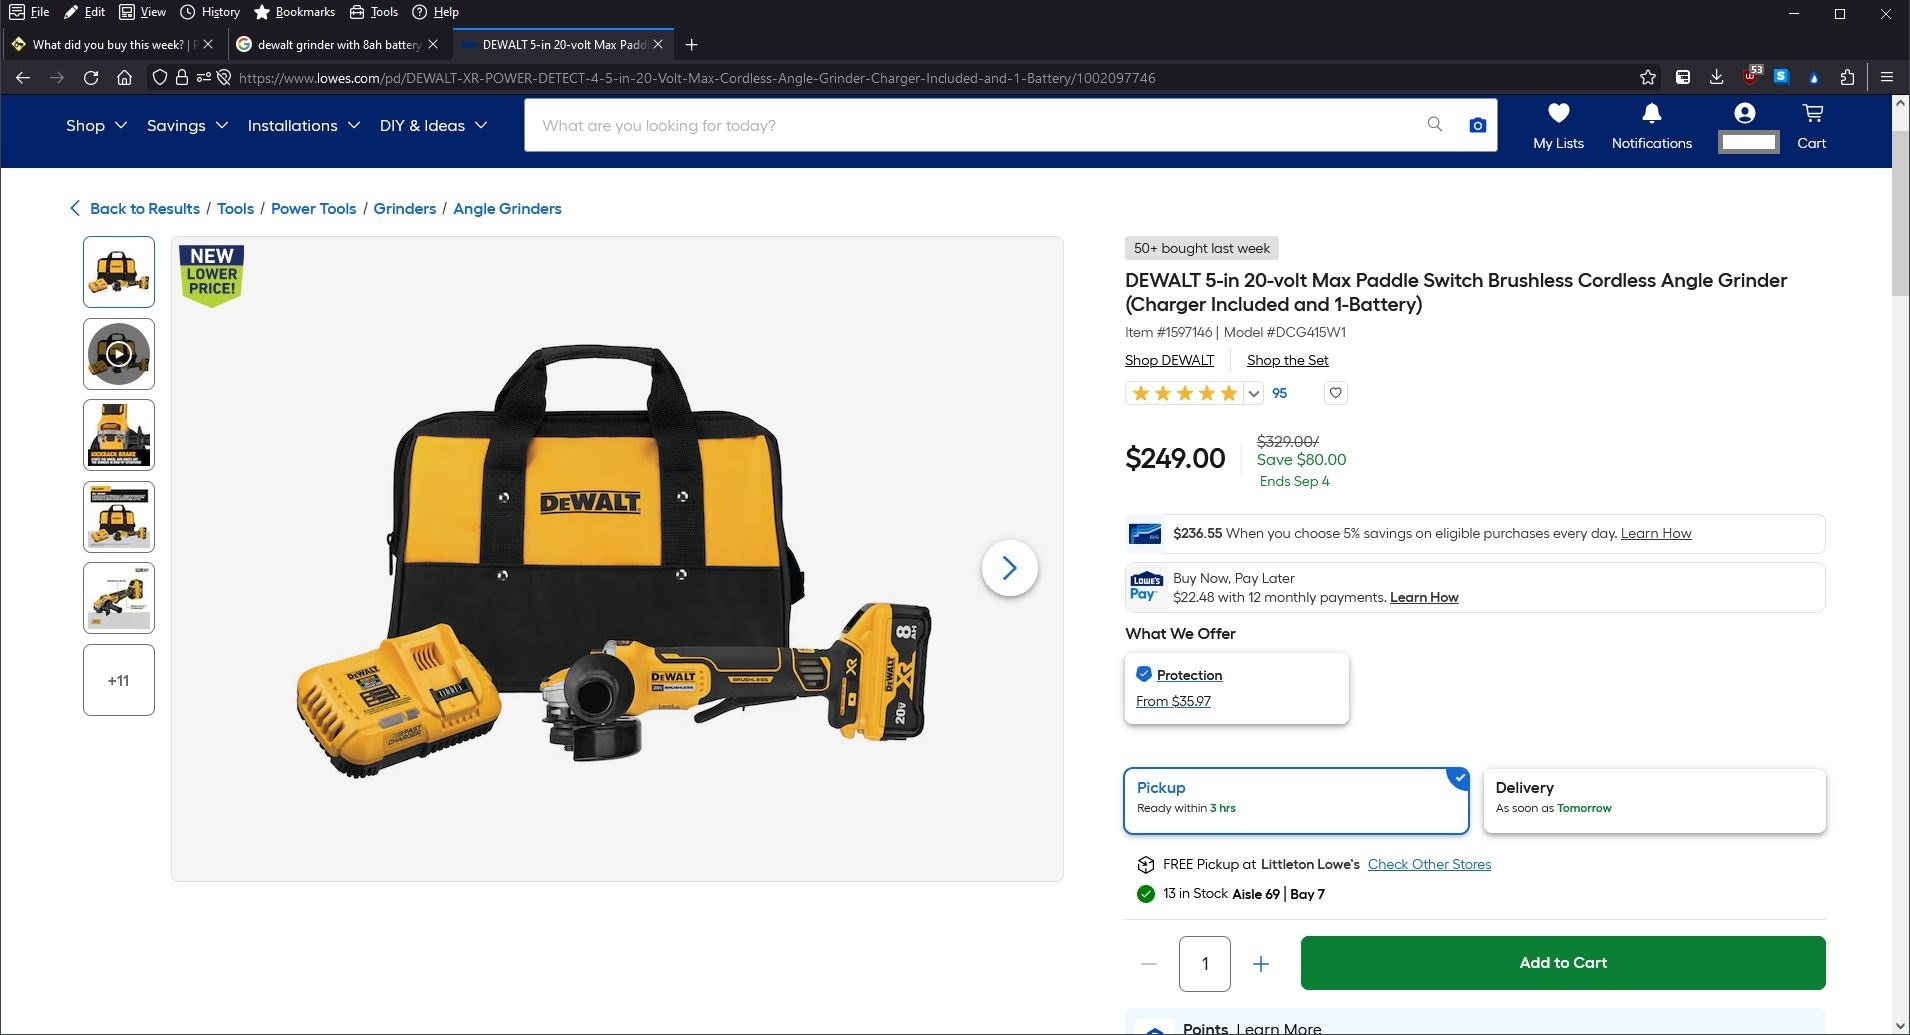Play the product video thumbnail

[x=119, y=354]
